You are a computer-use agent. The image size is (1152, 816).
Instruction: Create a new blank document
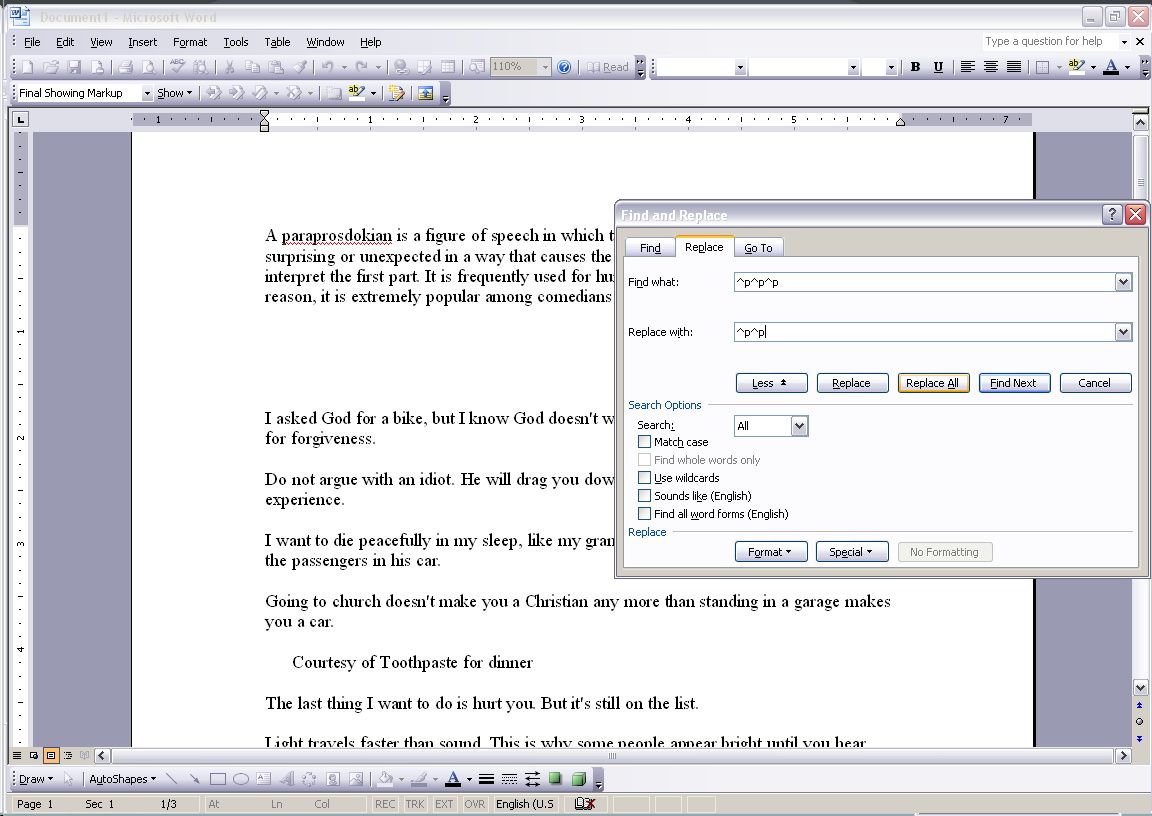[x=28, y=67]
